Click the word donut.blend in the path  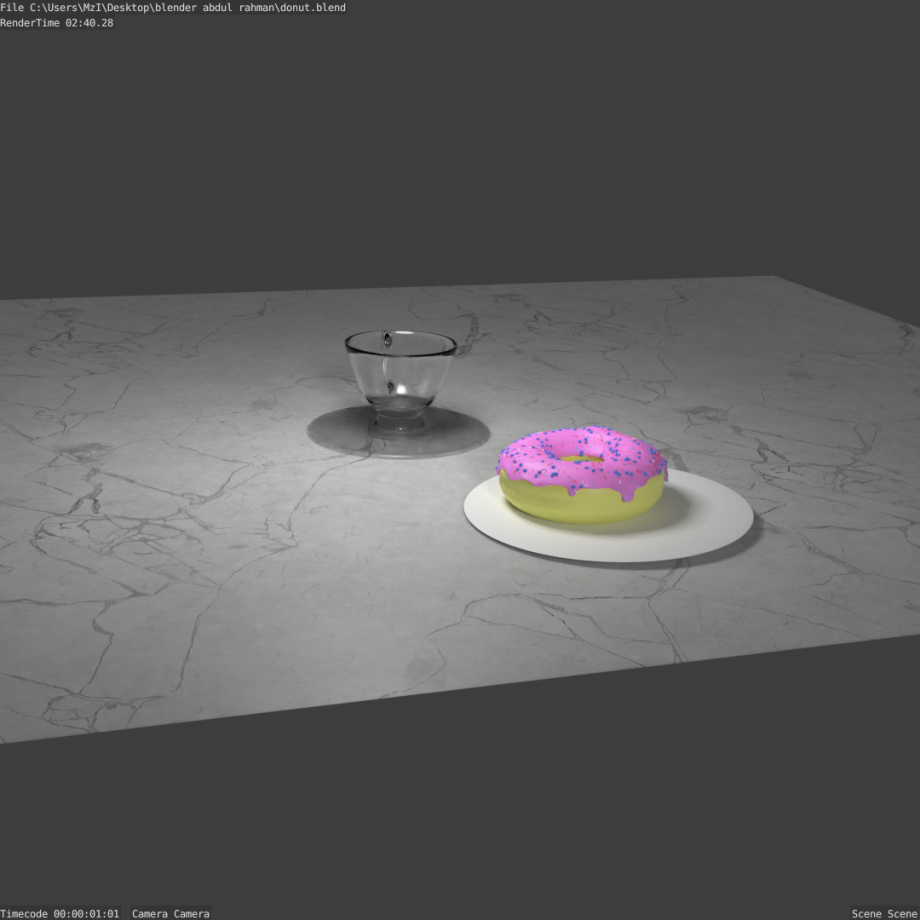[314, 7]
